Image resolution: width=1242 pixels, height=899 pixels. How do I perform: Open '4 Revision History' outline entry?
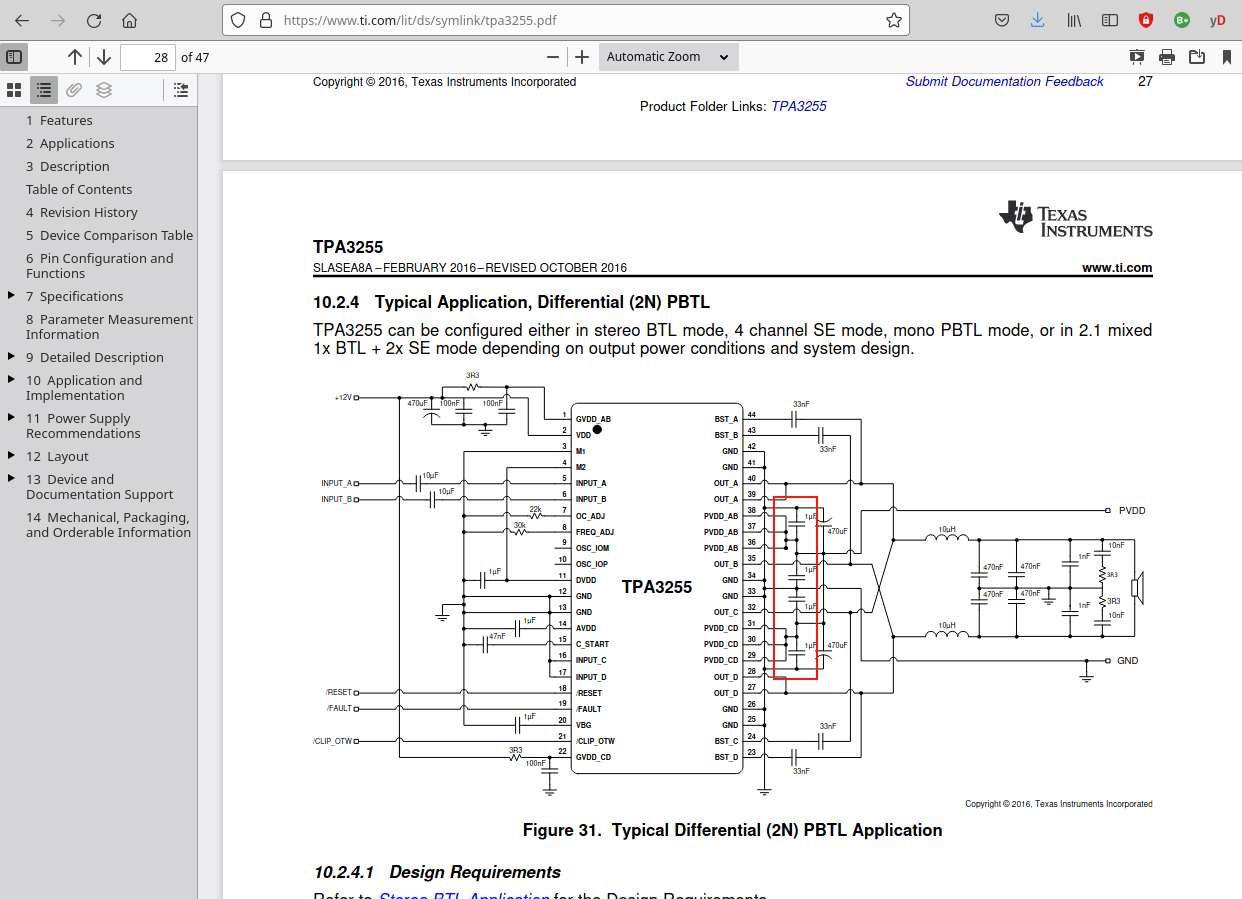point(82,212)
